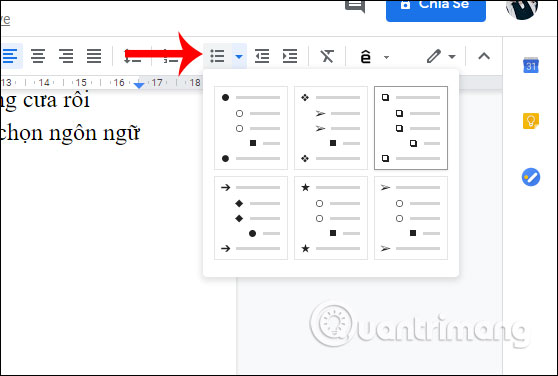The image size is (558, 376).
Task: Open Google Calendar in the side panel
Action: point(531,65)
